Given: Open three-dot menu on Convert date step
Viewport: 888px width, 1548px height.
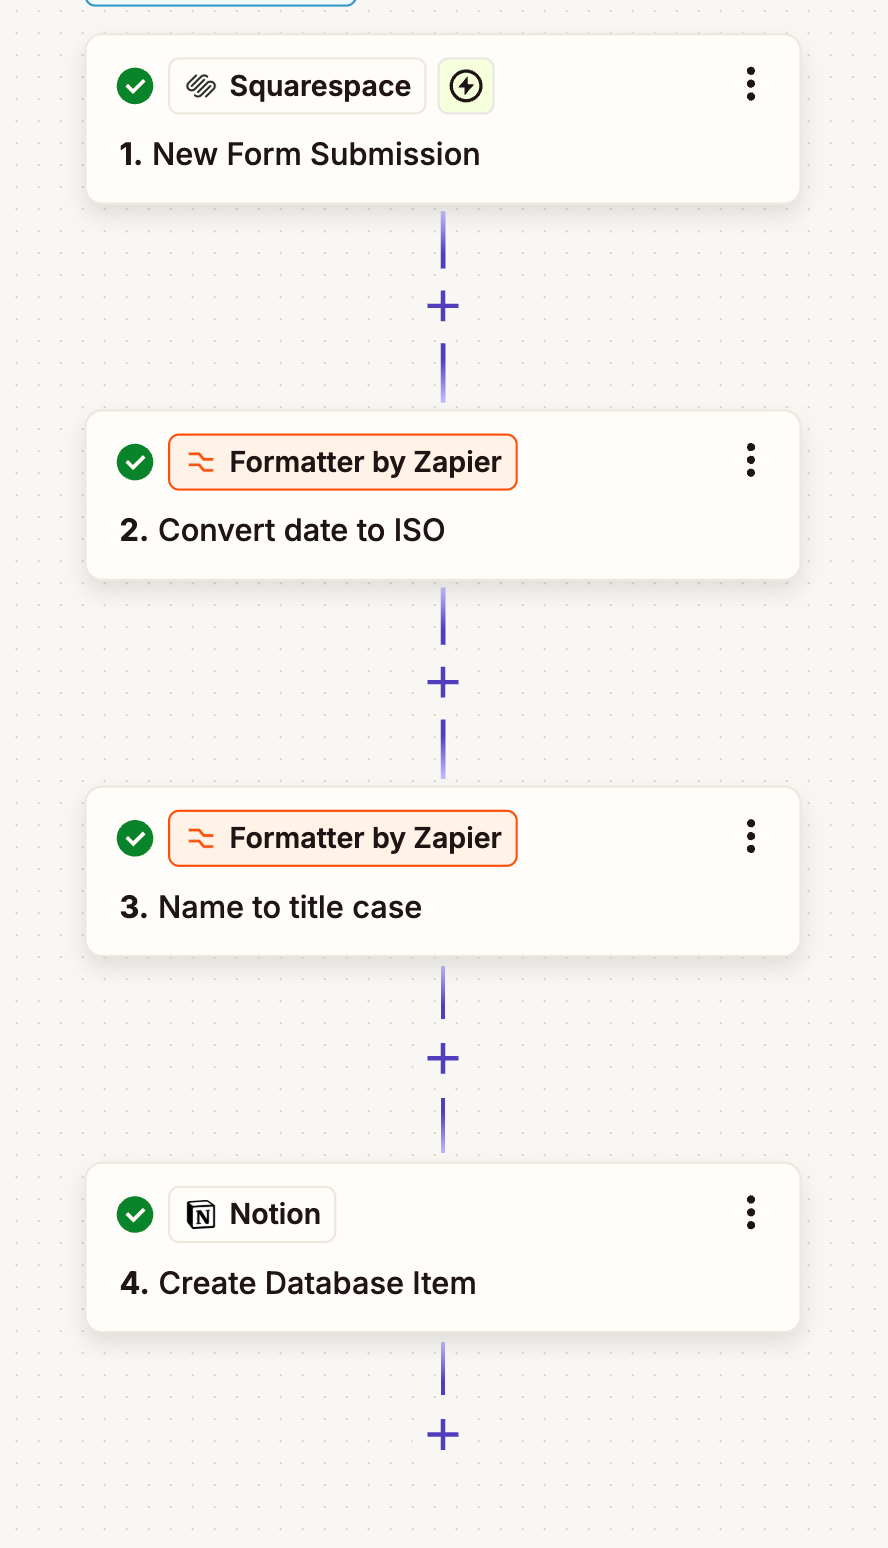Looking at the screenshot, I should tap(750, 460).
